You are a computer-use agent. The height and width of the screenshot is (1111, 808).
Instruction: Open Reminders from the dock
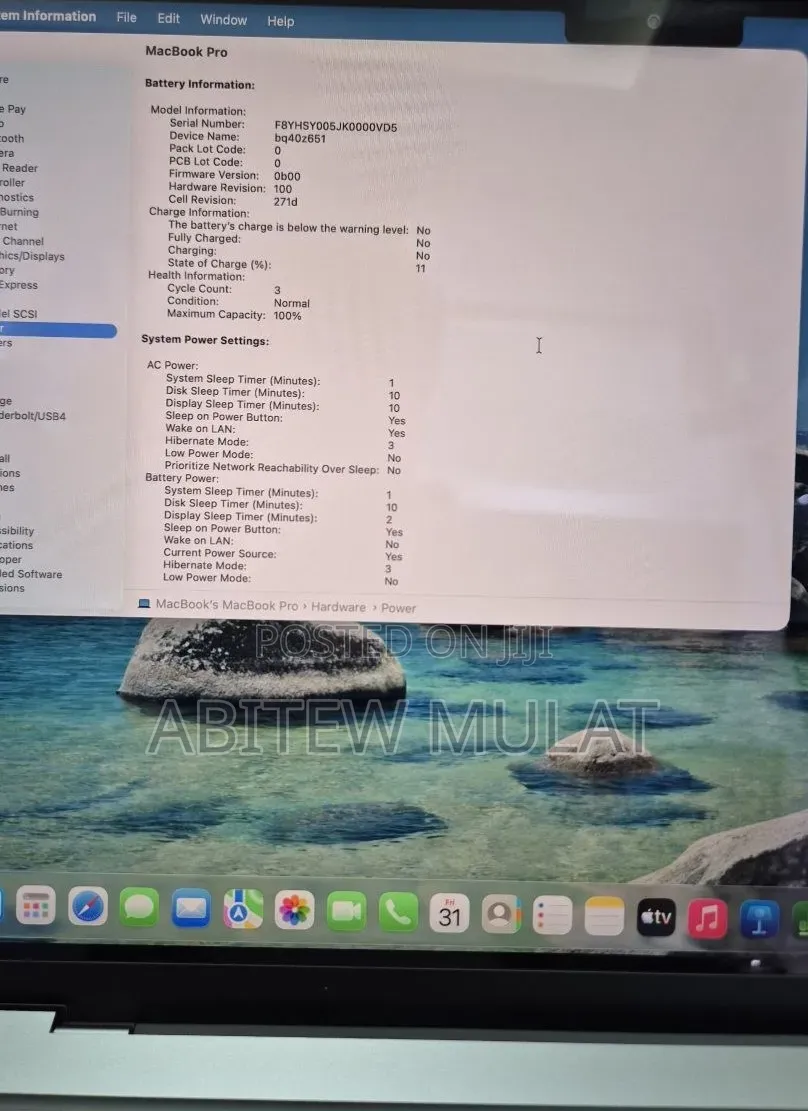point(552,915)
